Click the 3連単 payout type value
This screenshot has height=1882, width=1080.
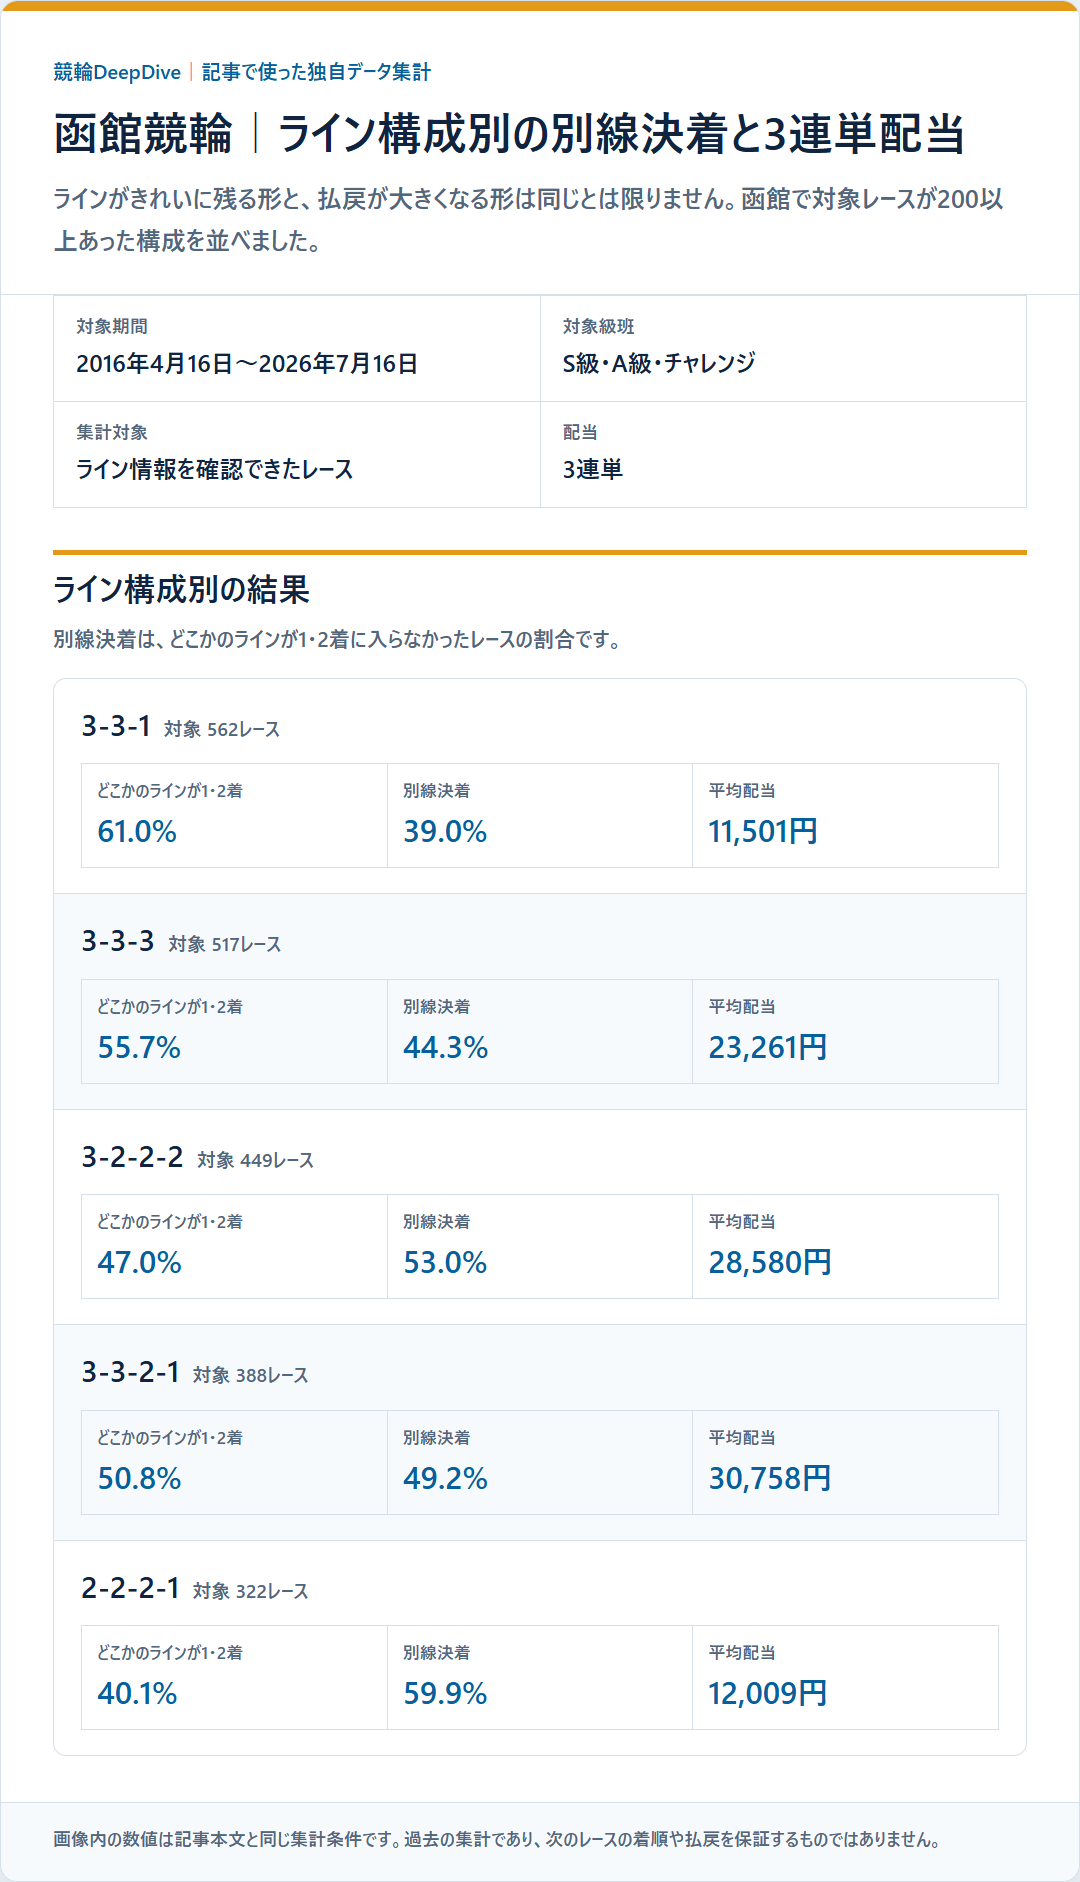[x=593, y=469]
